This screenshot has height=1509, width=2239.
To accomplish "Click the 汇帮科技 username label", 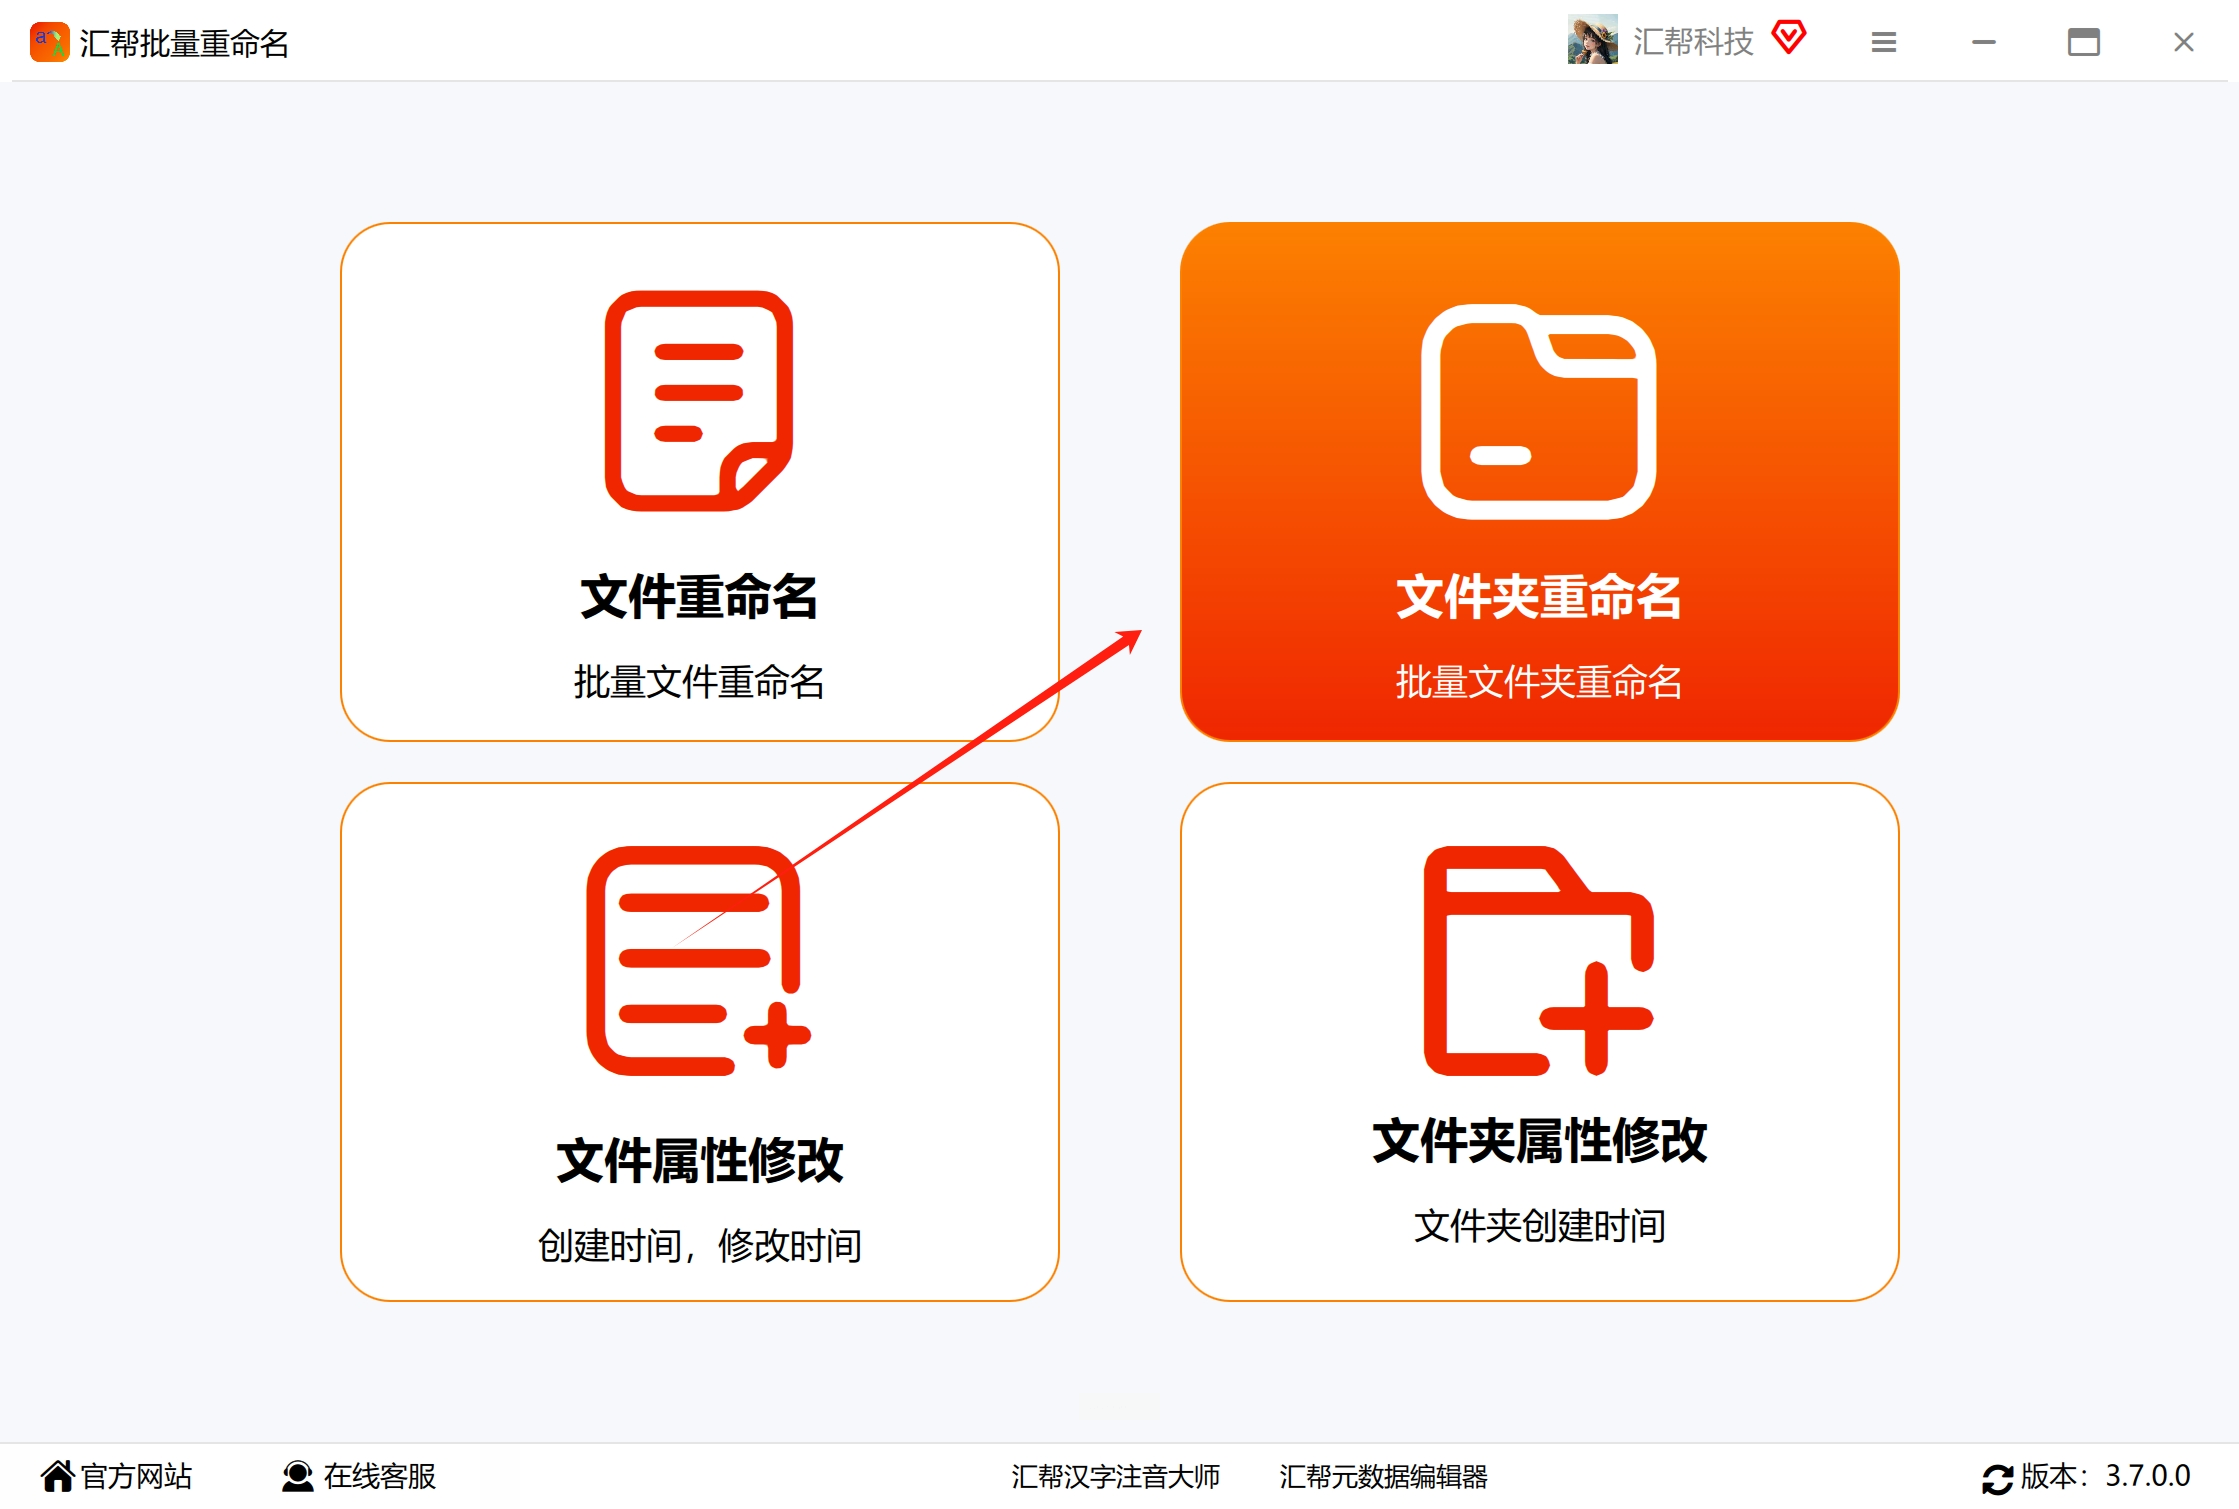I will 1693,42.
